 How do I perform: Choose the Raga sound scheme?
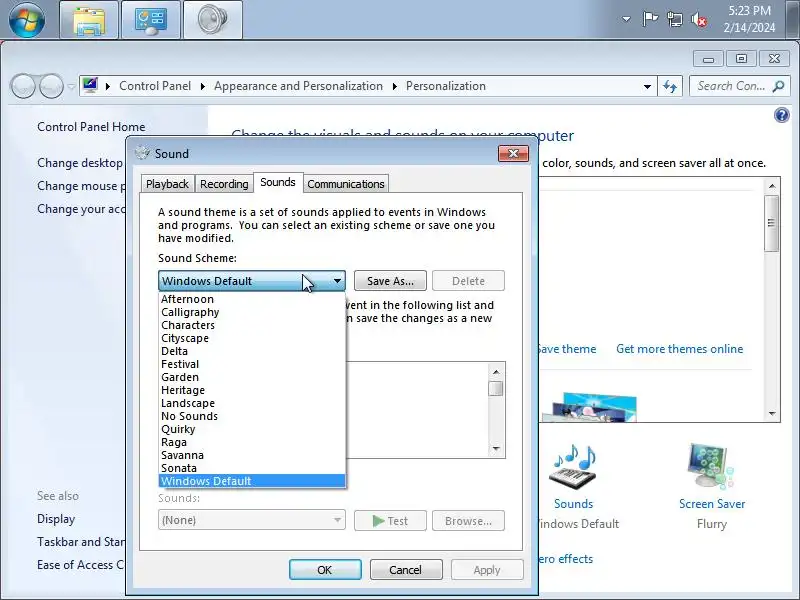pyautogui.click(x=252, y=442)
